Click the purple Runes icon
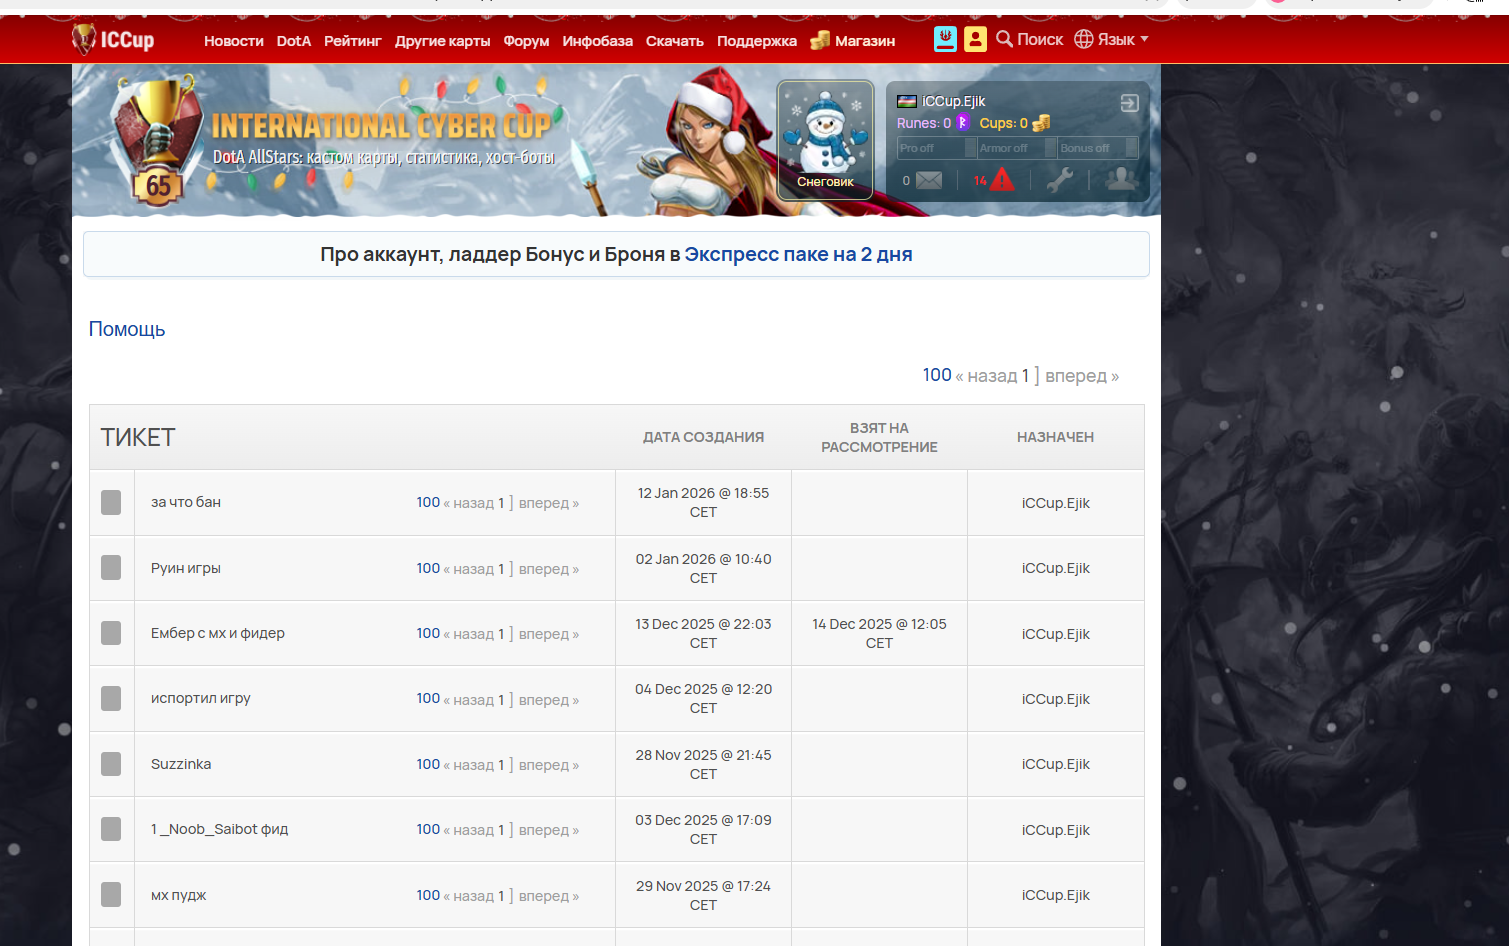The height and width of the screenshot is (946, 1509). (963, 122)
